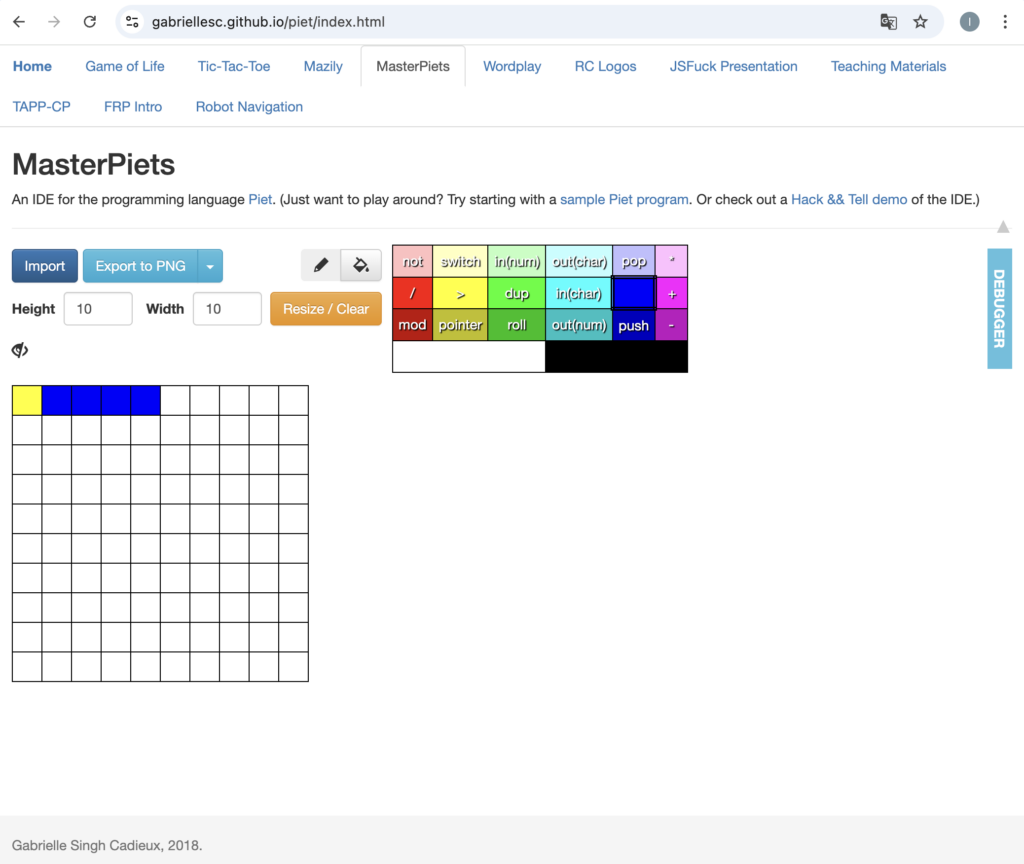Viewport: 1024px width, 864px height.
Task: Click the translate page icon
Action: coord(887,22)
